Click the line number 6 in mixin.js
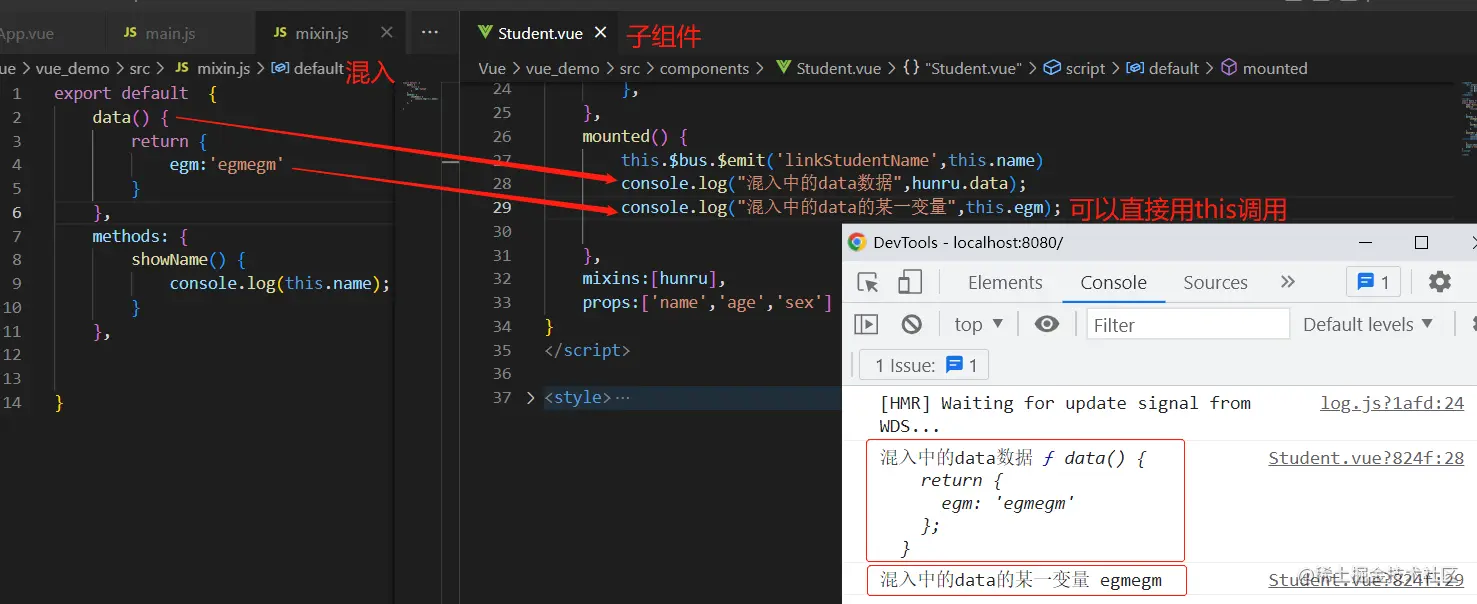1477x604 pixels. pyautogui.click(x=17, y=212)
